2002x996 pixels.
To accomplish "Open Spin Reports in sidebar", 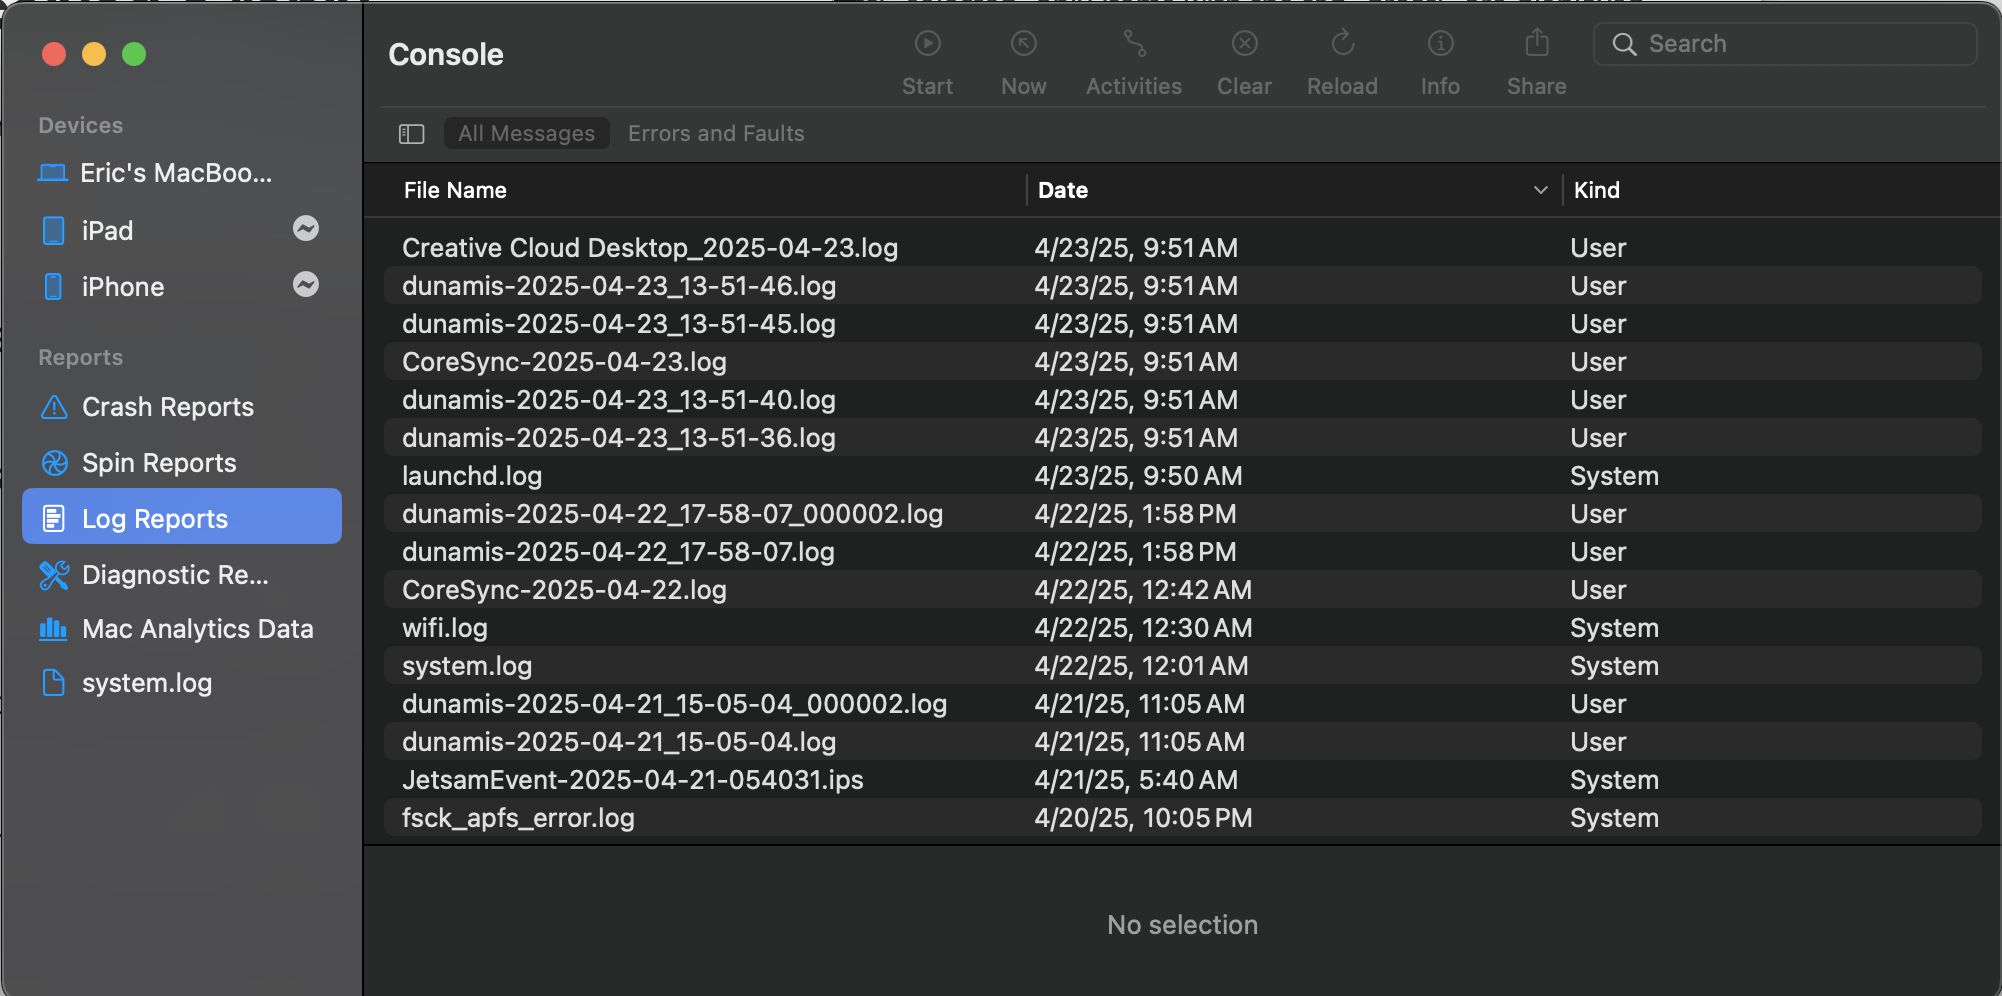I will [159, 463].
